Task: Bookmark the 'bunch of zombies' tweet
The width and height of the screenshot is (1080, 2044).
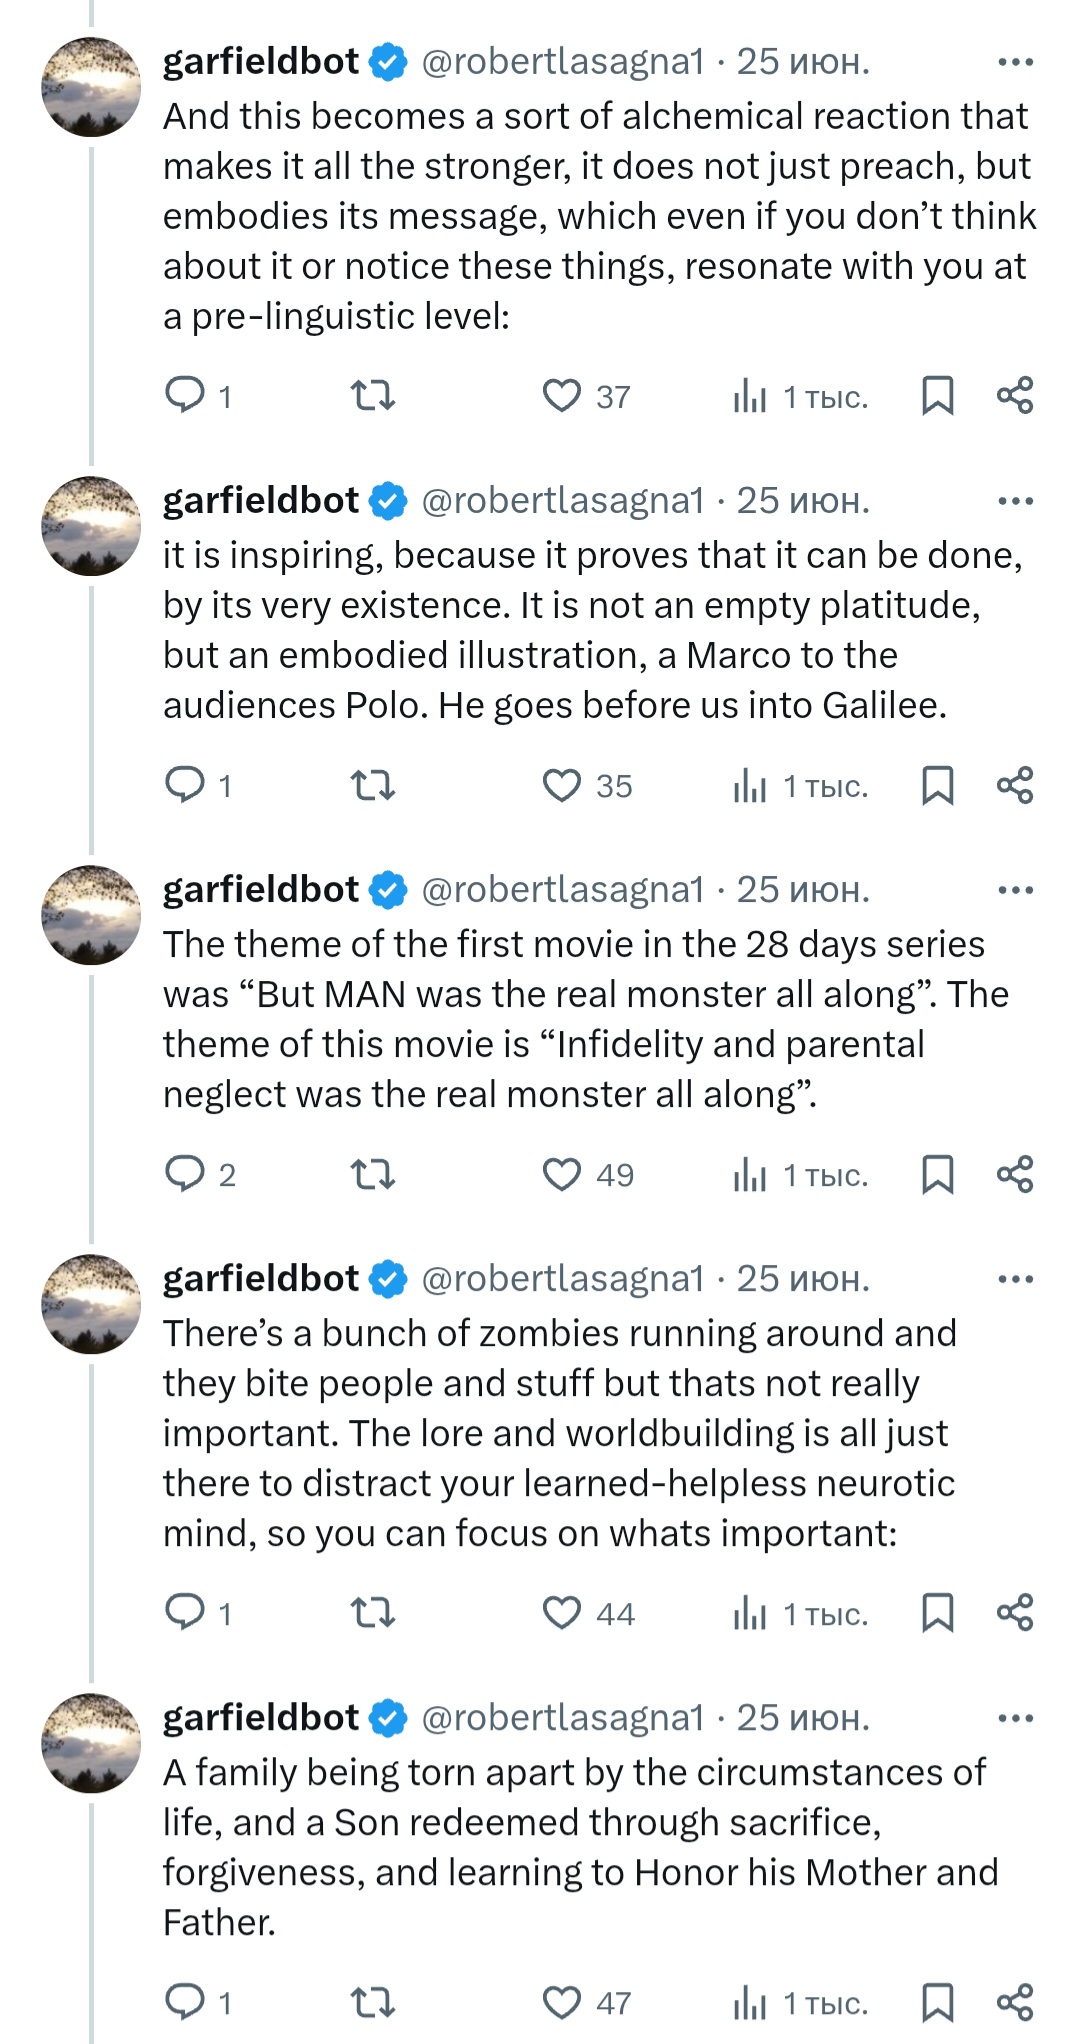Action: [x=937, y=1613]
